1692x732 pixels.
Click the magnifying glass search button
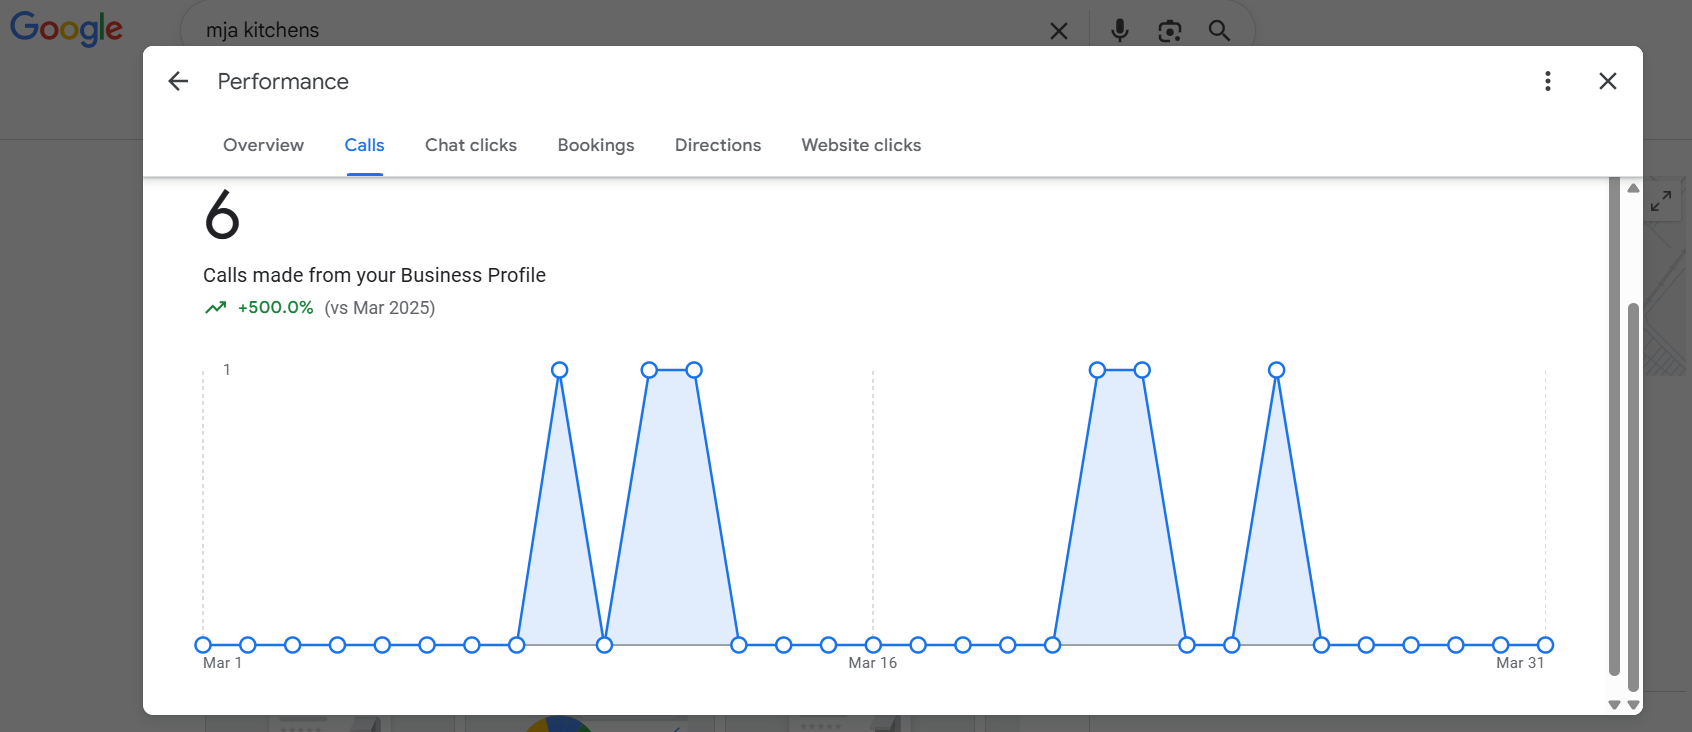(1219, 31)
